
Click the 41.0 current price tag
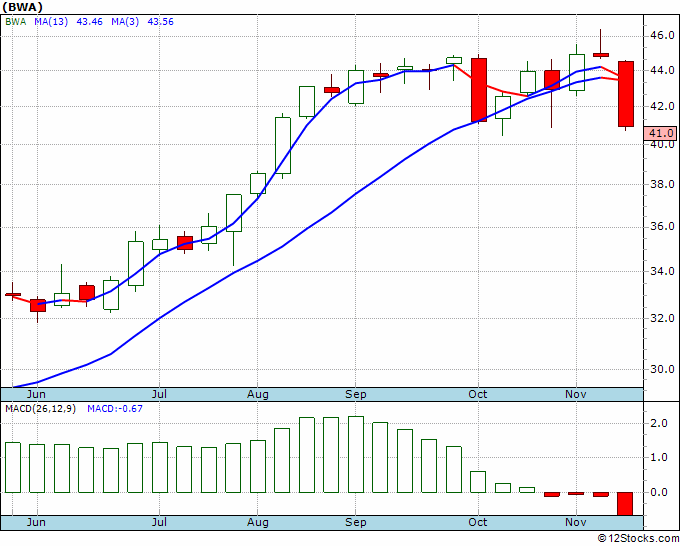(660, 133)
